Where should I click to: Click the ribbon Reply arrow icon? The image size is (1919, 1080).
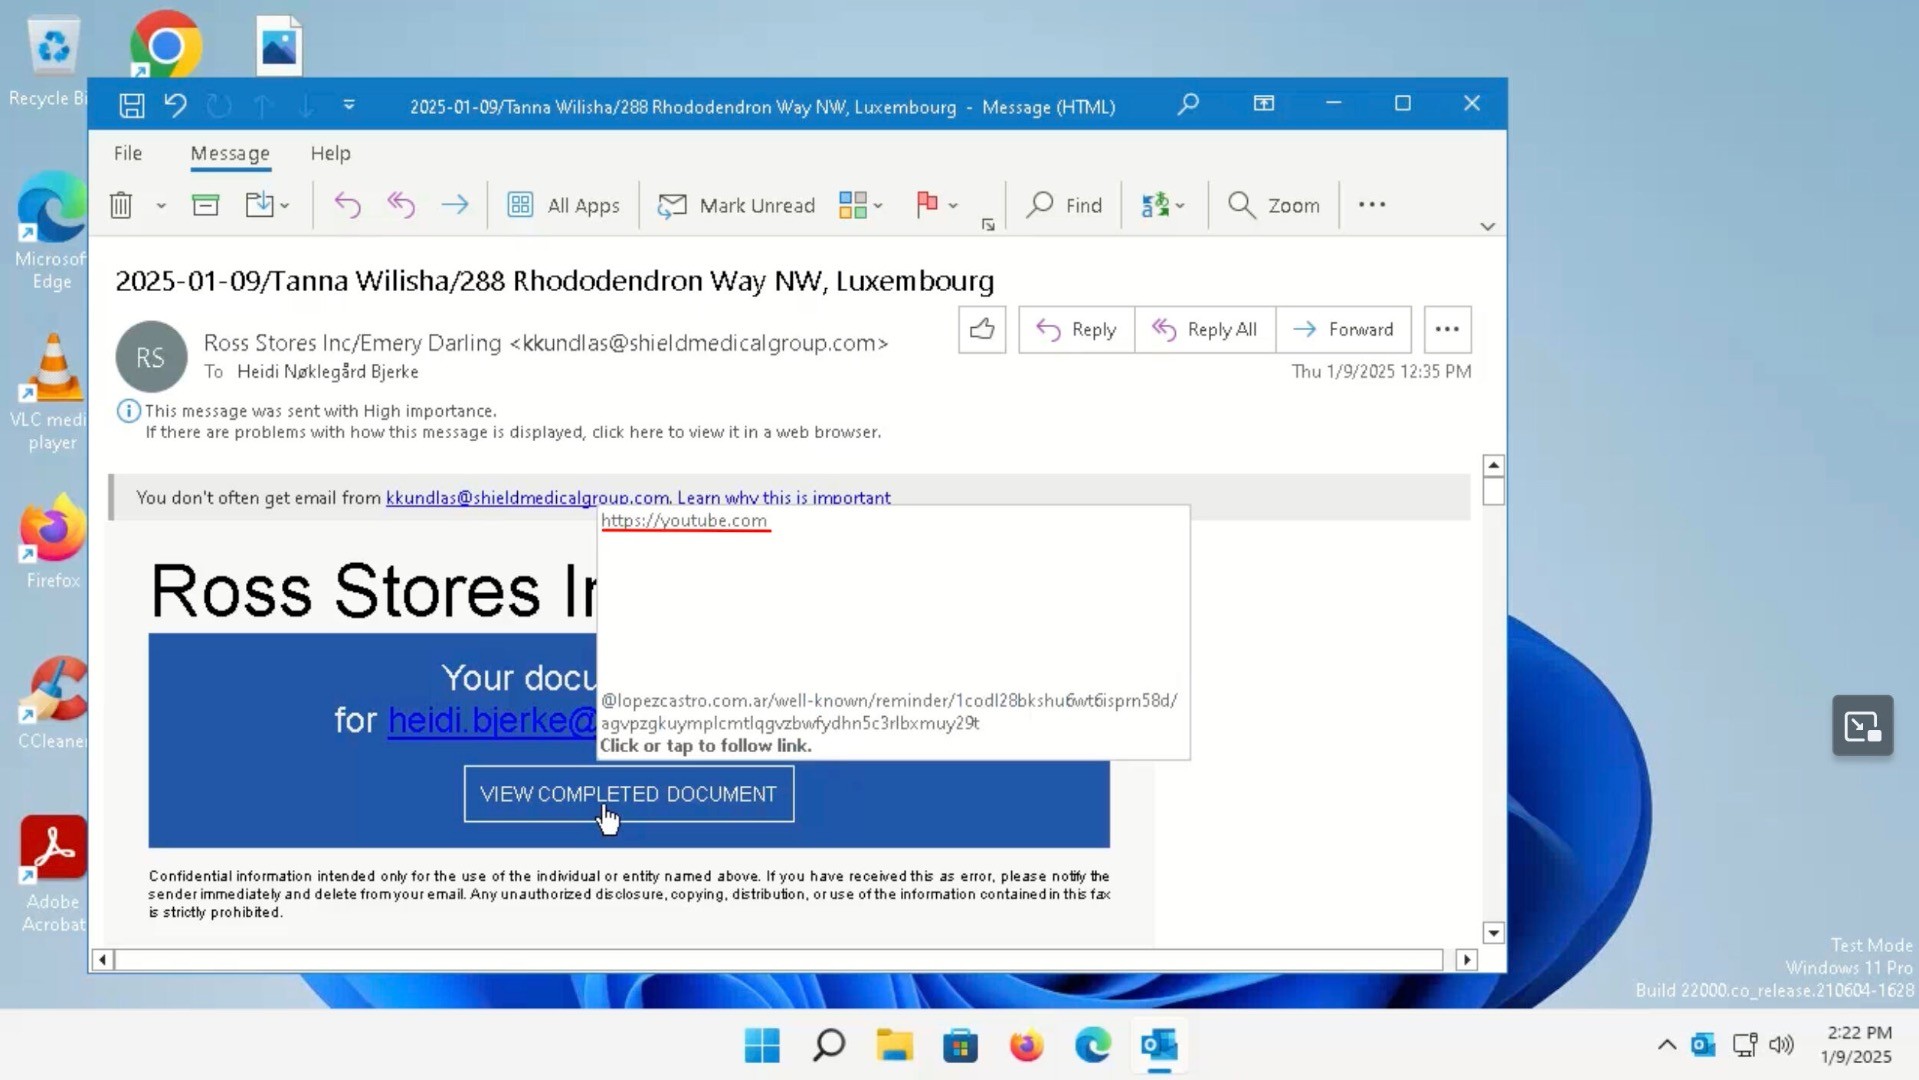(x=347, y=205)
